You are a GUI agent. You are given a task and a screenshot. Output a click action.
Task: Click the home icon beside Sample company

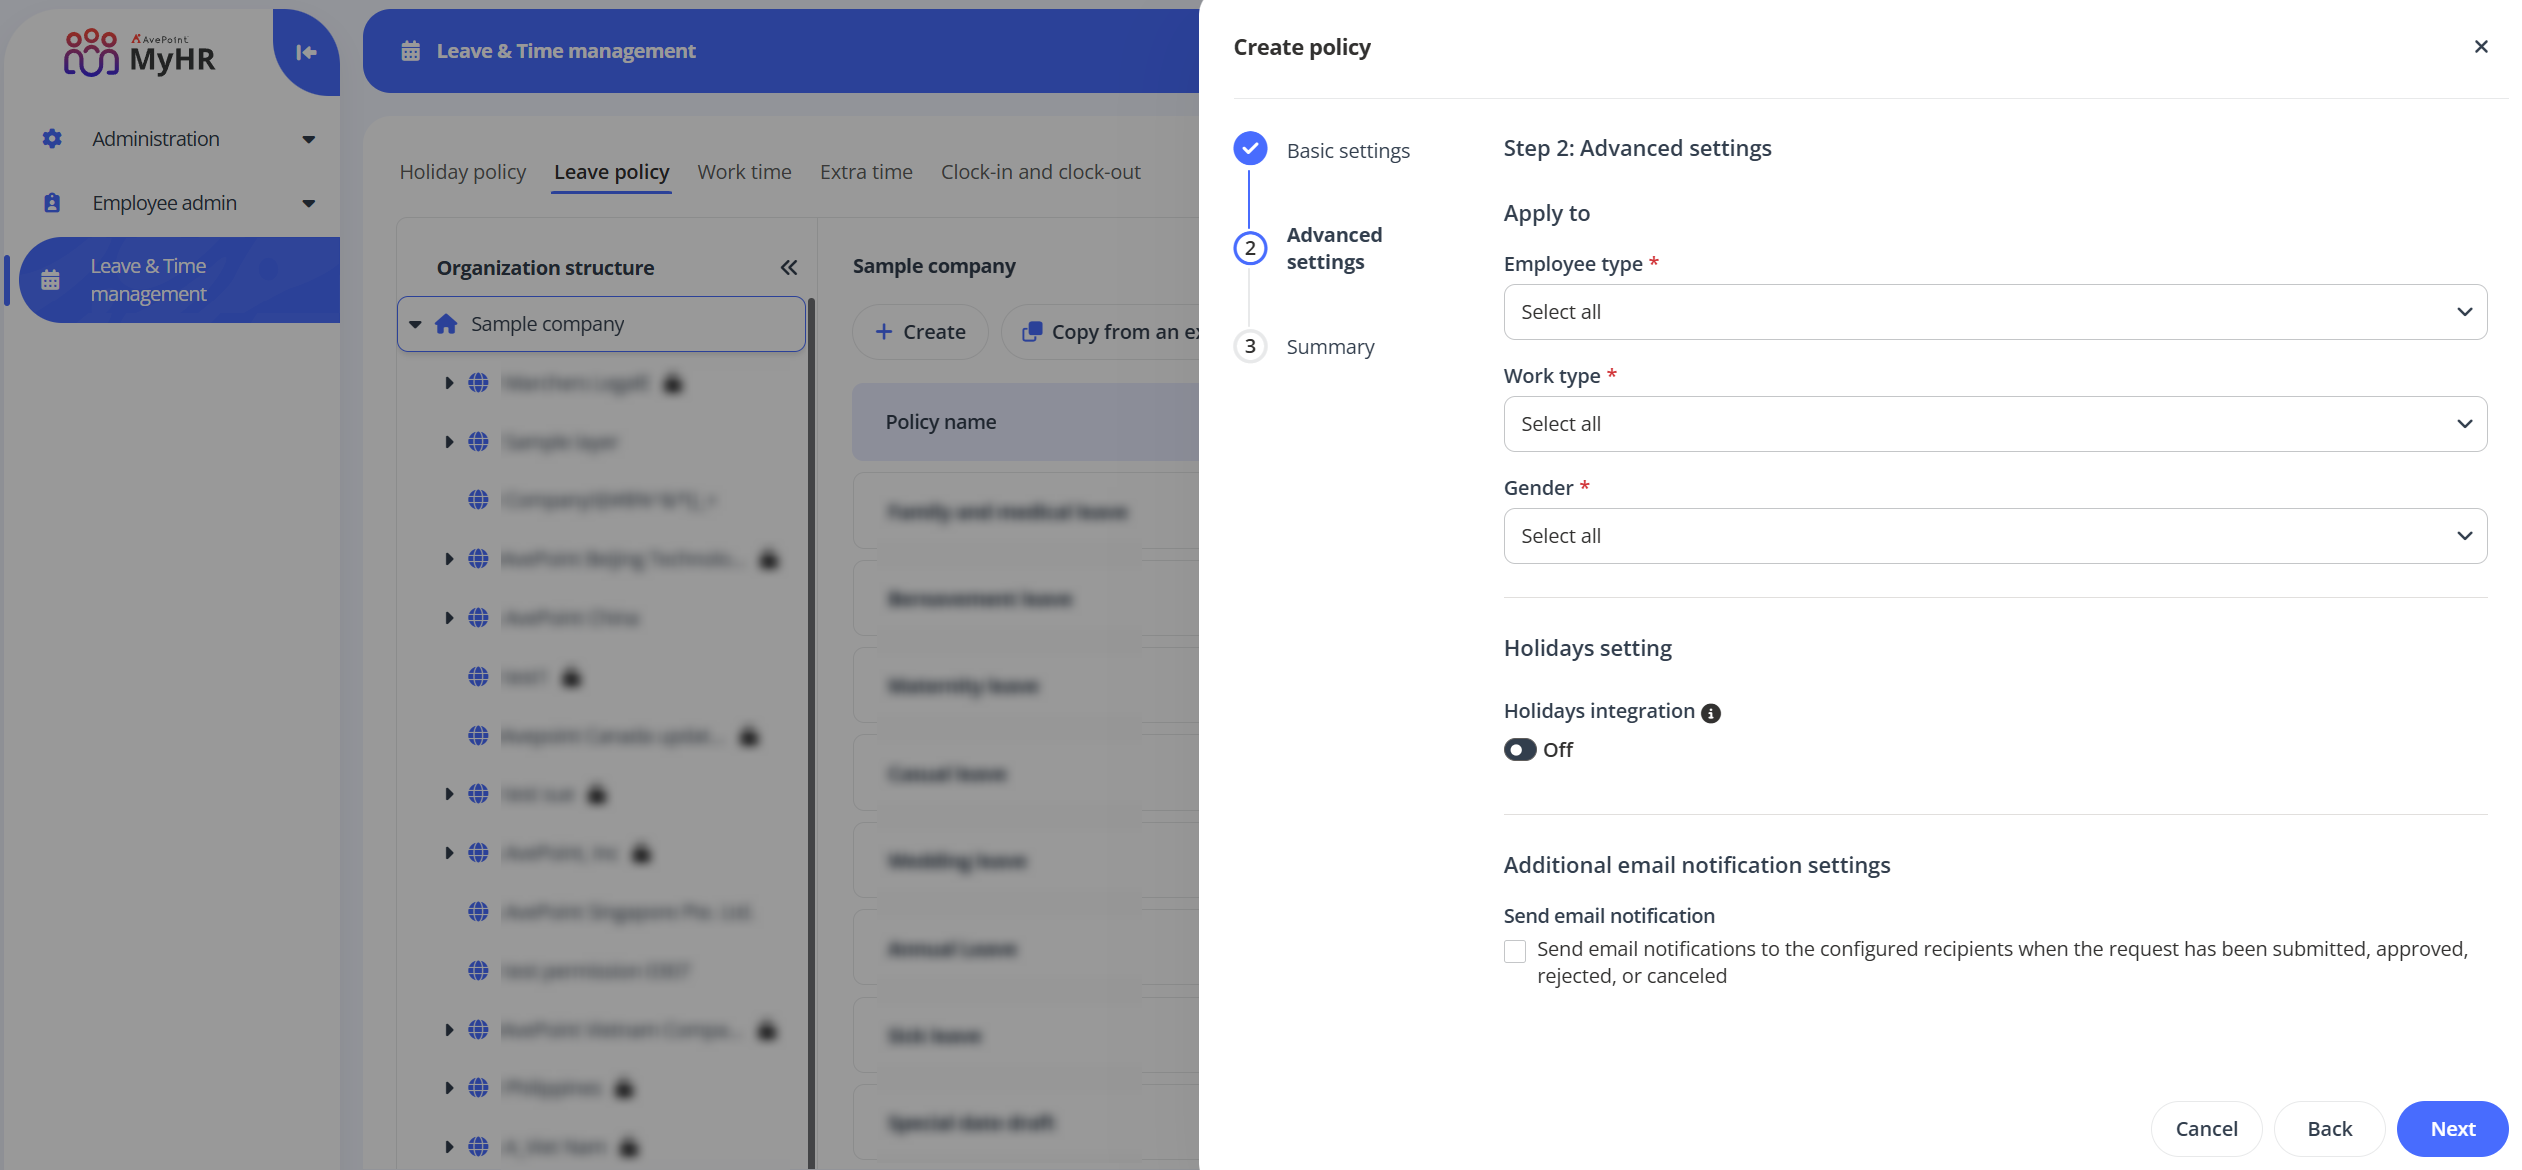pos(446,323)
